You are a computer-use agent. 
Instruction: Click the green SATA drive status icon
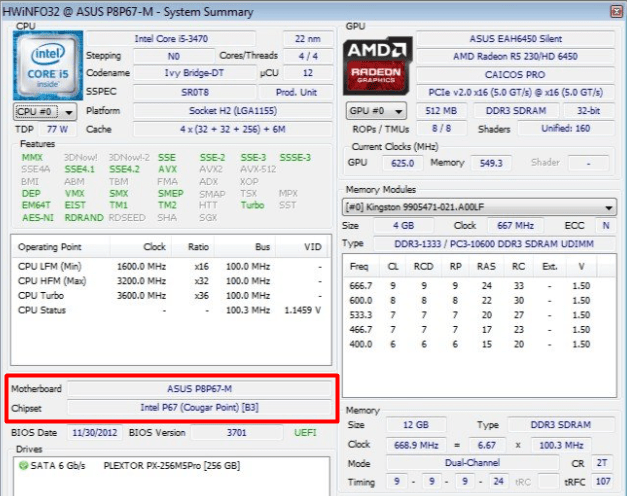(x=23, y=467)
